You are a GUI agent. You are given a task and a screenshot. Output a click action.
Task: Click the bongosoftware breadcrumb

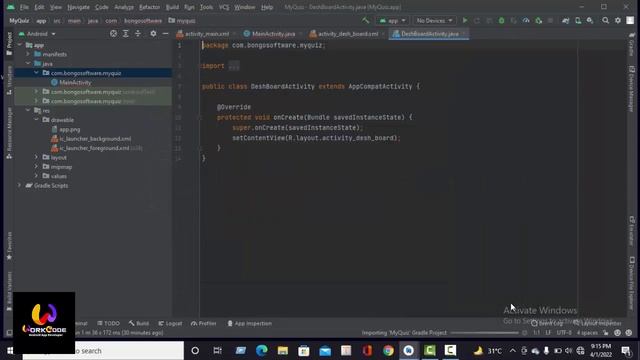tap(143, 20)
